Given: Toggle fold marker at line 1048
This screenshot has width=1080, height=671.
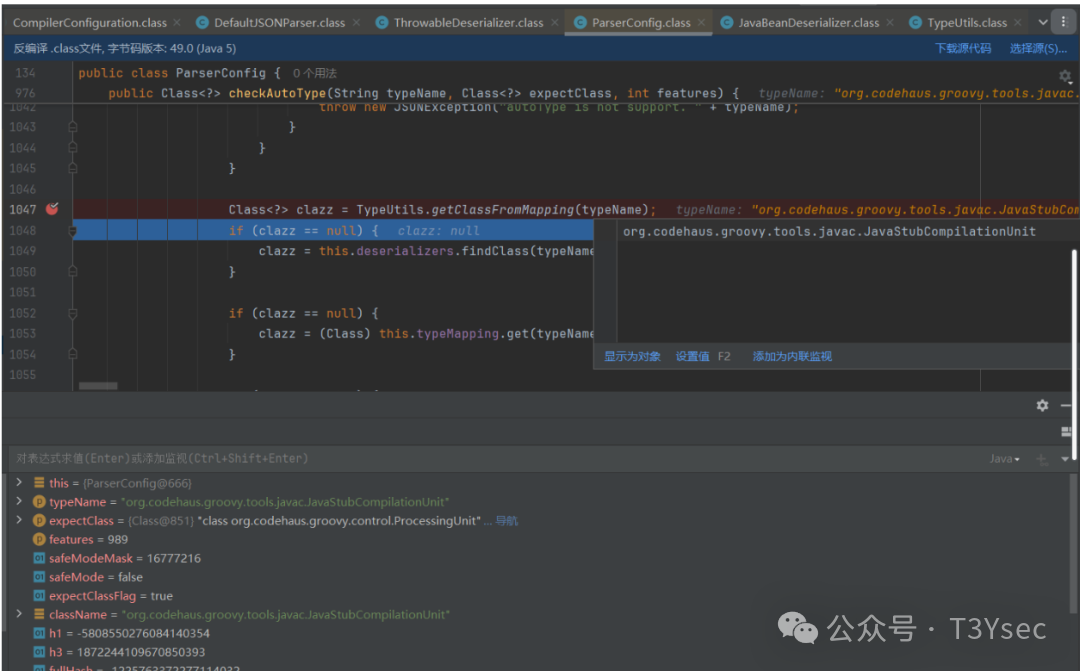Looking at the screenshot, I should point(72,231).
